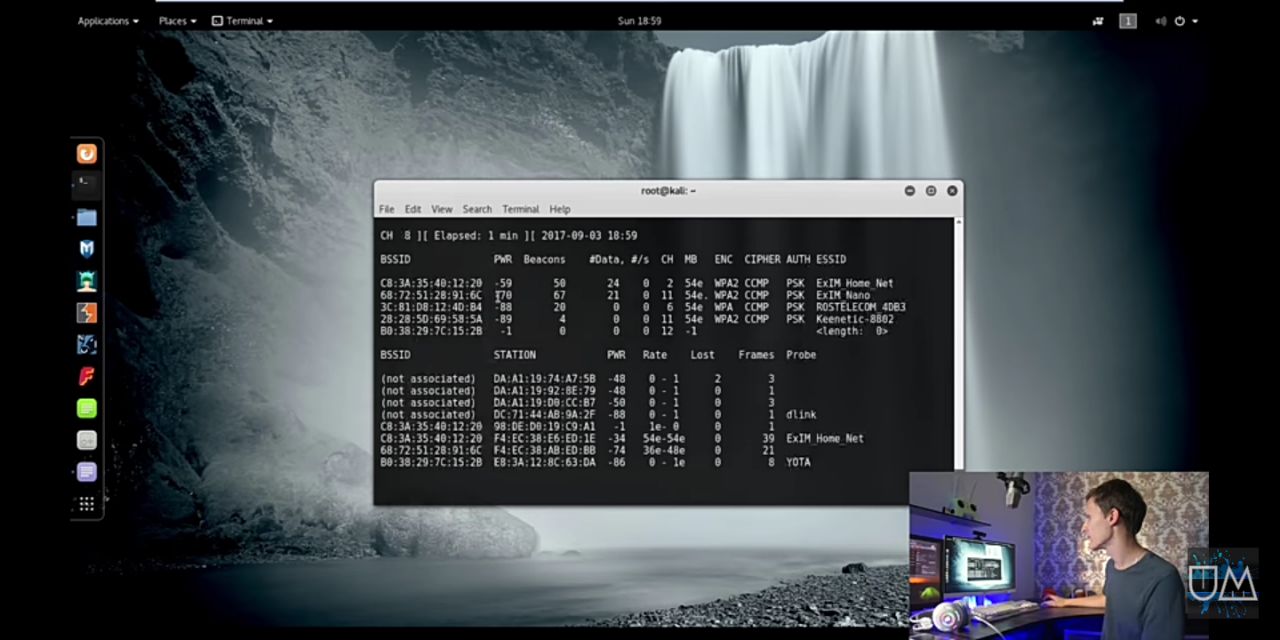The width and height of the screenshot is (1280, 640).
Task: Open the View menu in the terminal window
Action: pos(442,209)
